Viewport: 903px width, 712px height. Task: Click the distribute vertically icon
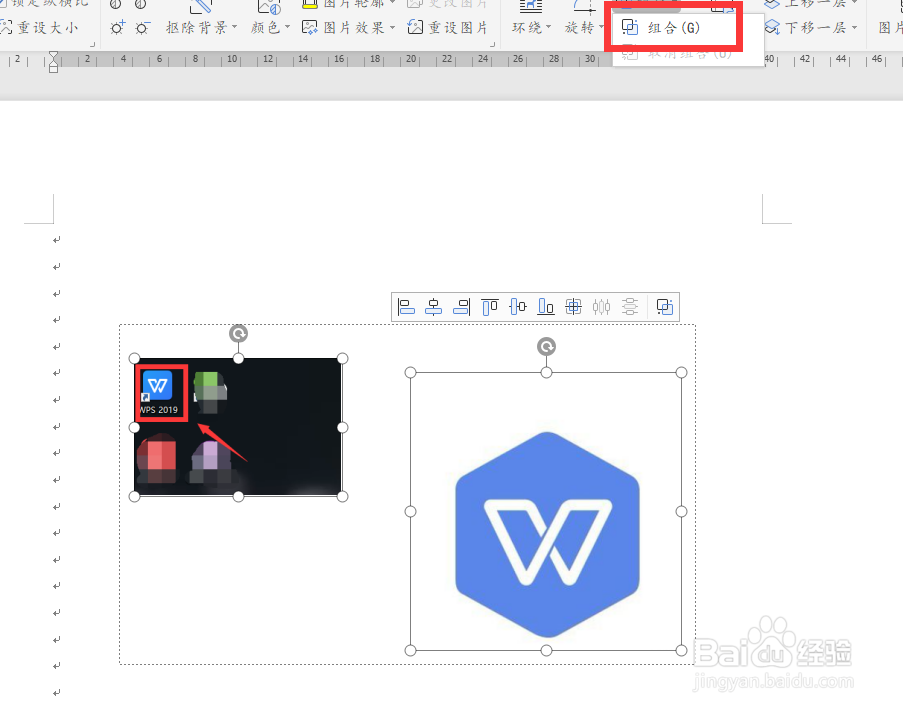click(x=630, y=307)
